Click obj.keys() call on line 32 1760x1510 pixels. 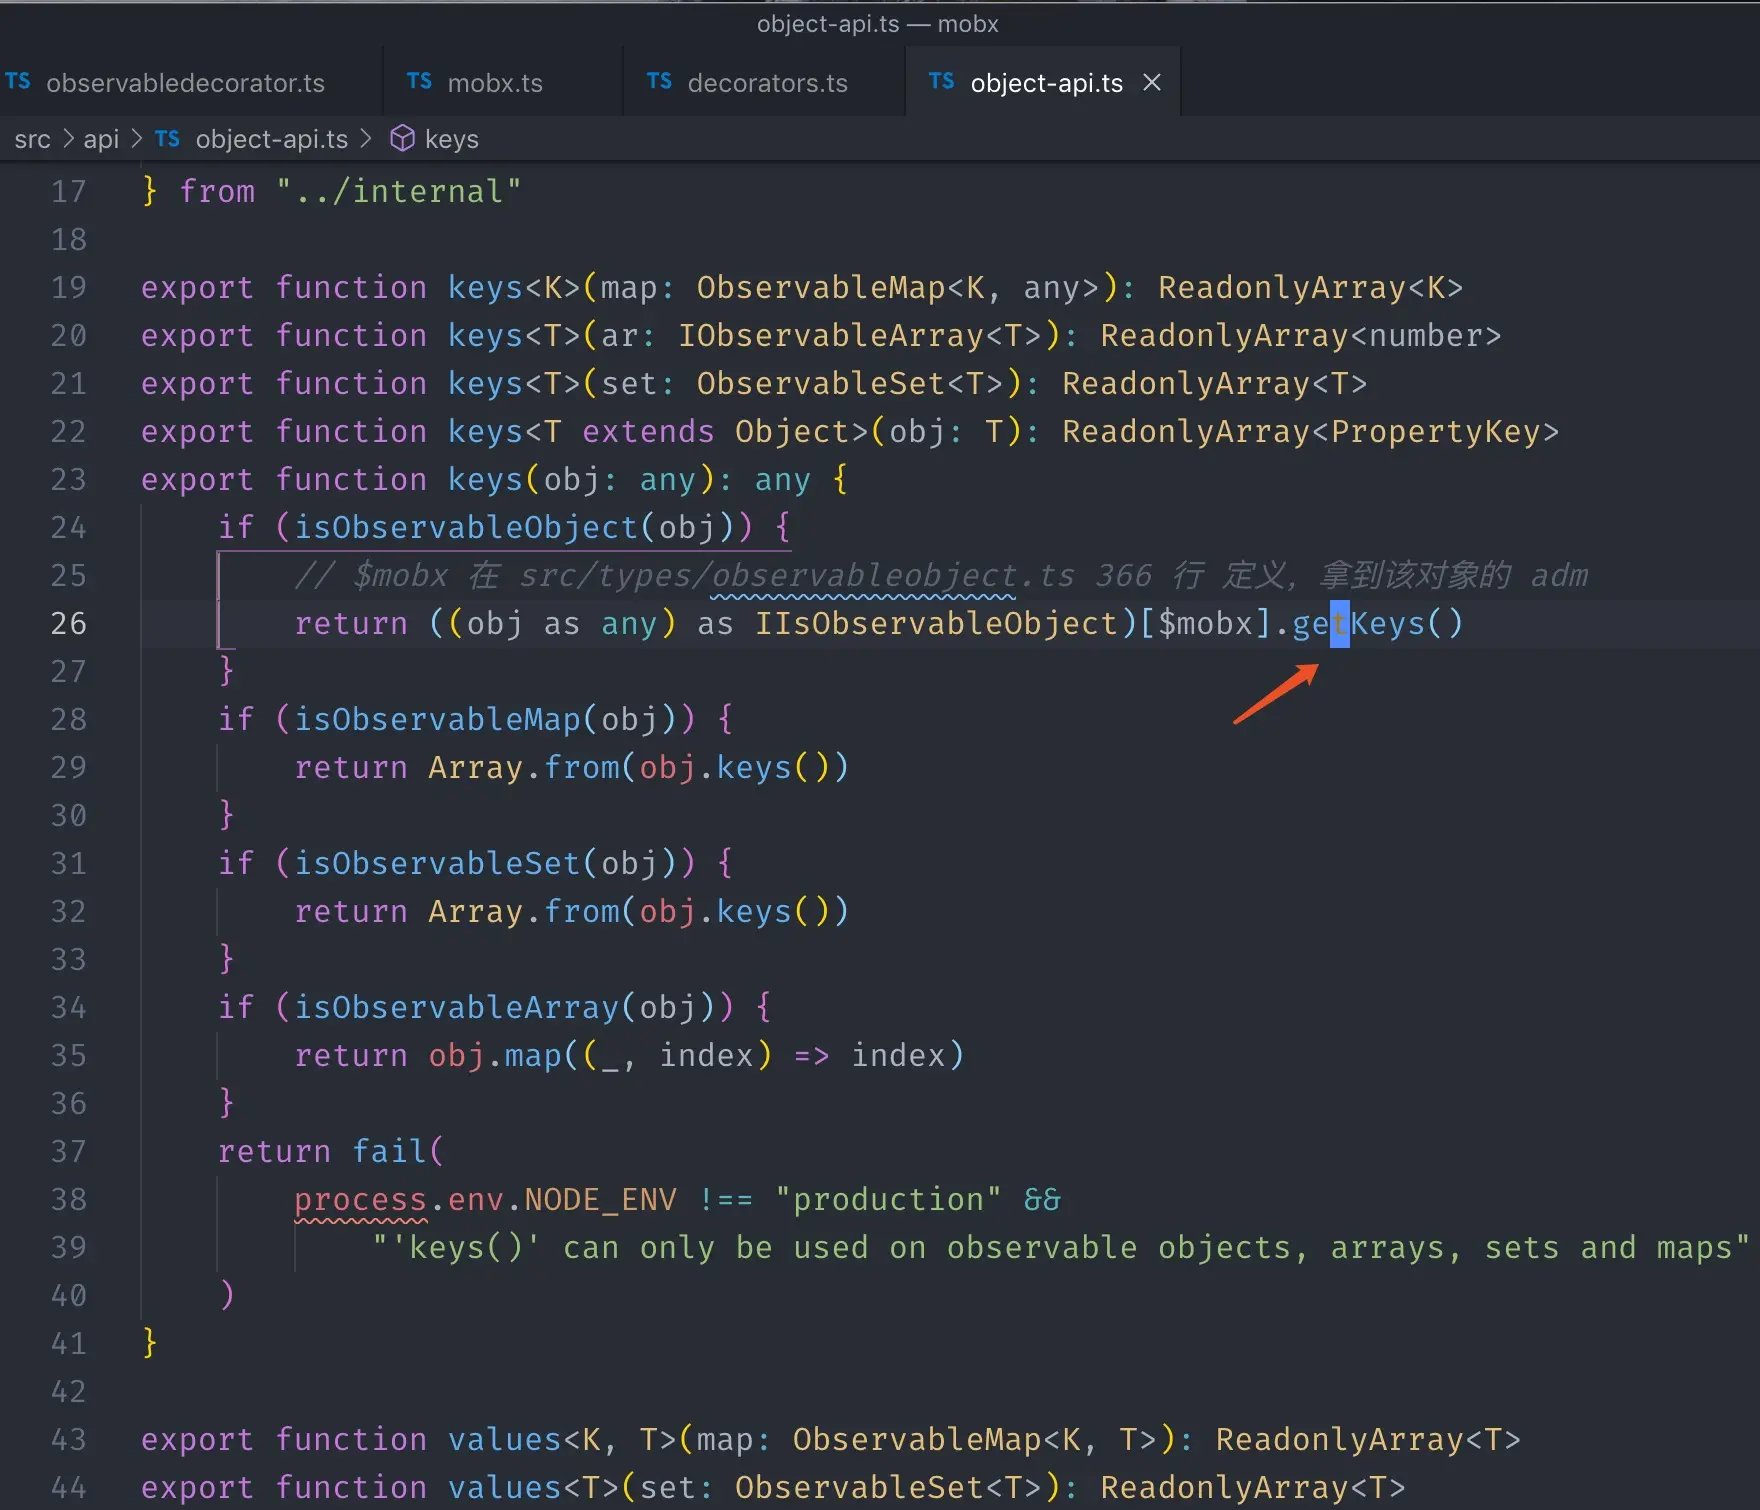point(734,911)
